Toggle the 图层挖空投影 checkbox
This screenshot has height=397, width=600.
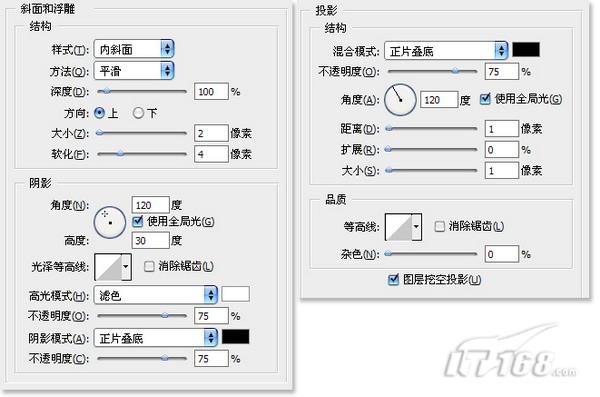point(393,279)
